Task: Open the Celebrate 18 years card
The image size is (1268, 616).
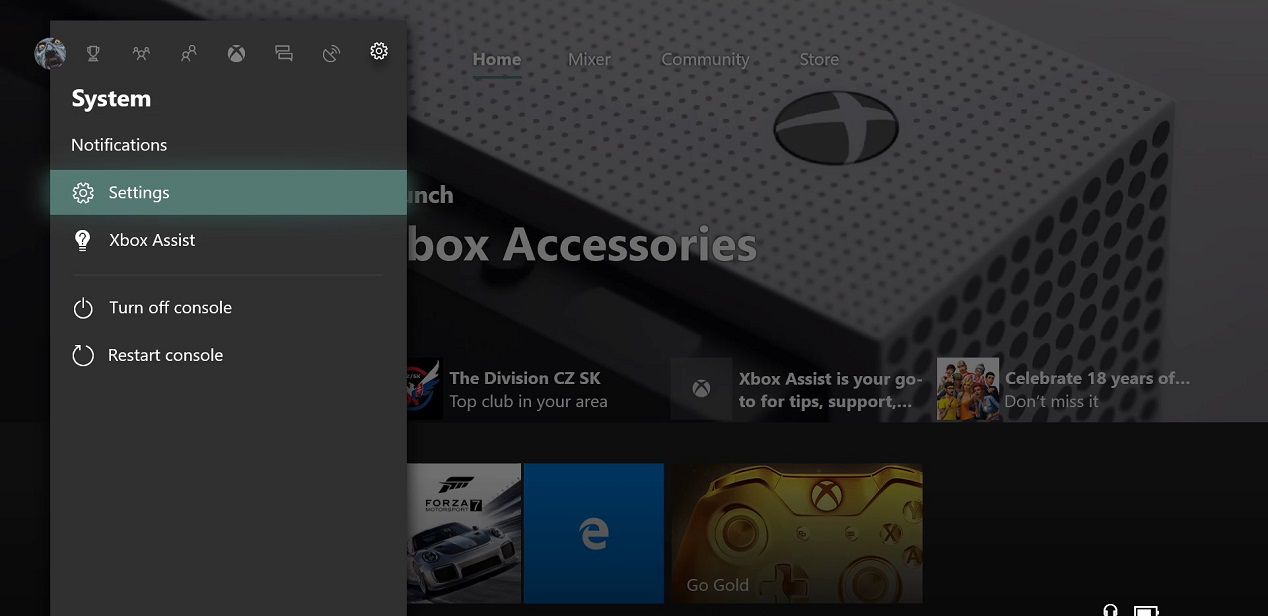Action: 1065,390
